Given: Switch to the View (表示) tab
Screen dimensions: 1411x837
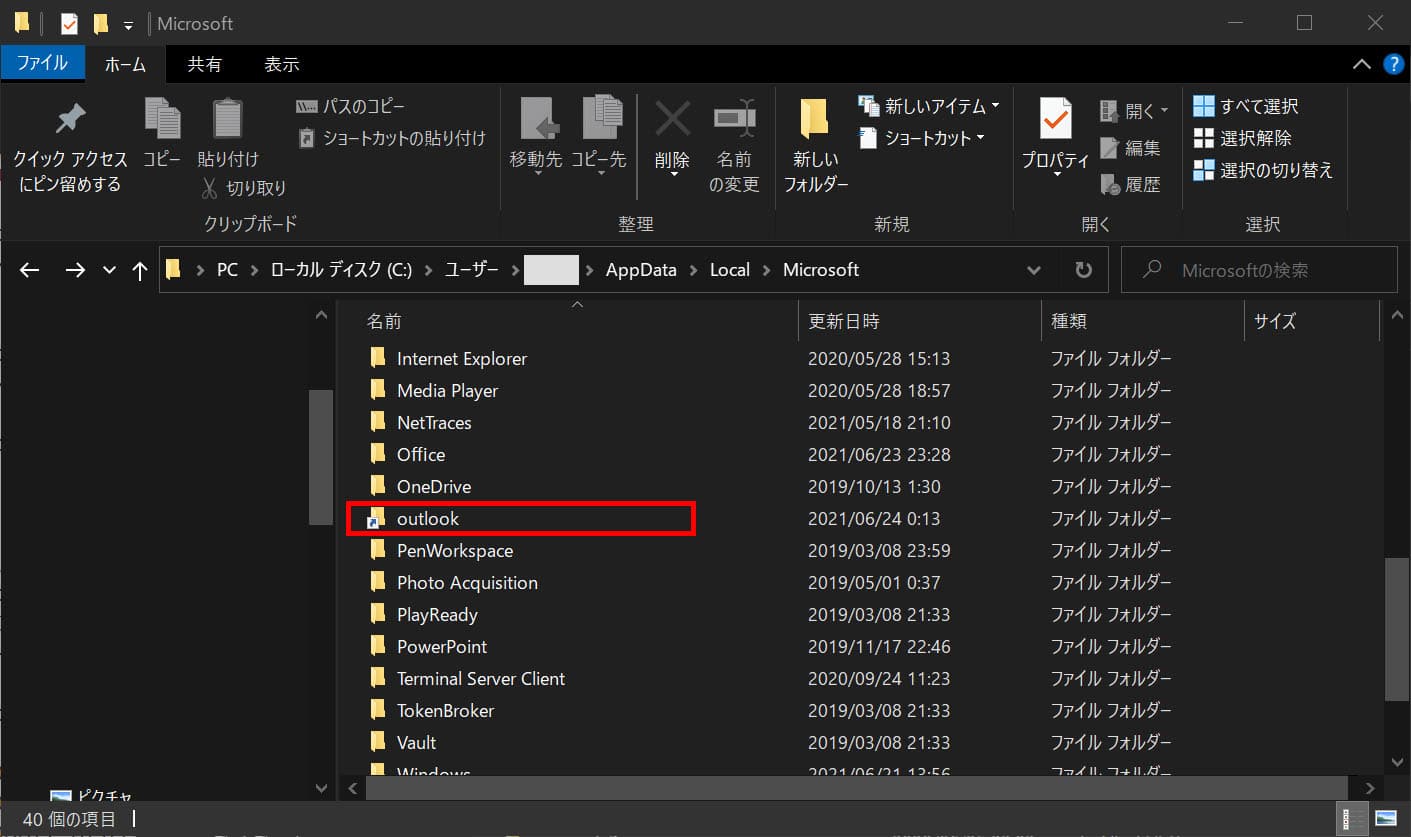Looking at the screenshot, I should click(282, 64).
